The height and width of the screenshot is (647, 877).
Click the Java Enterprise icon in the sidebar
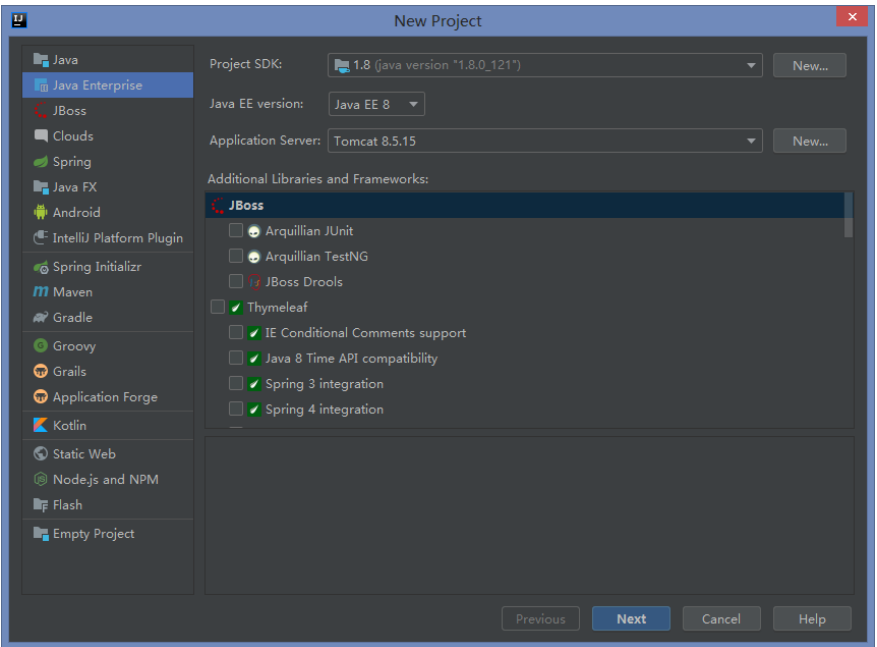41,86
